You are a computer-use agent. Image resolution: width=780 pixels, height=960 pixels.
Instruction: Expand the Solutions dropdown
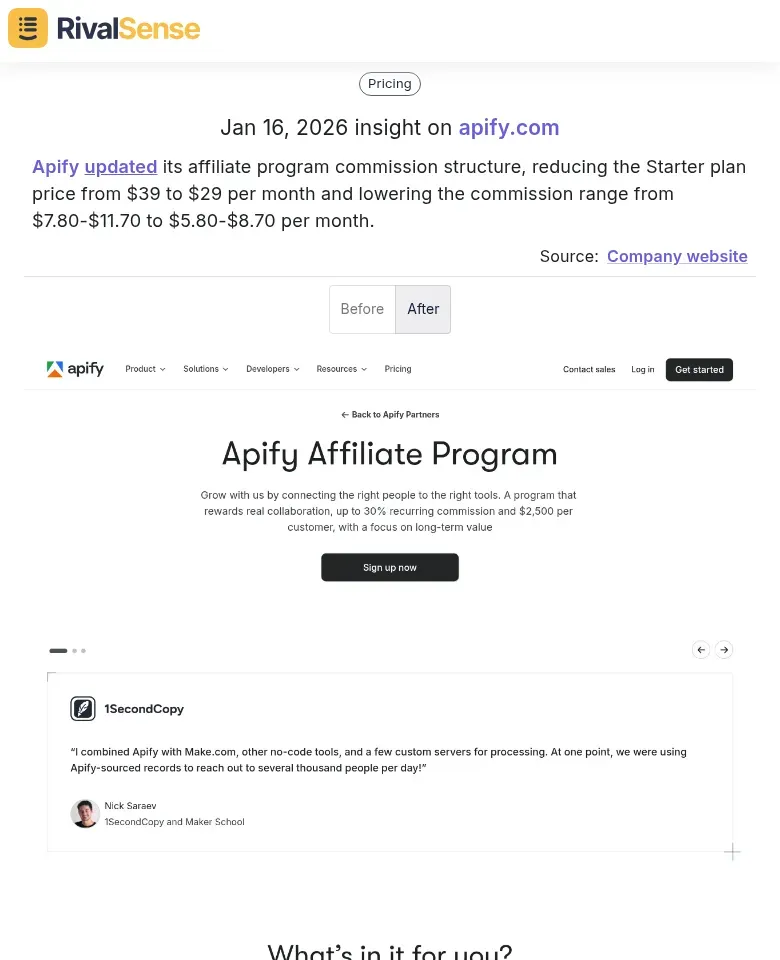click(205, 369)
